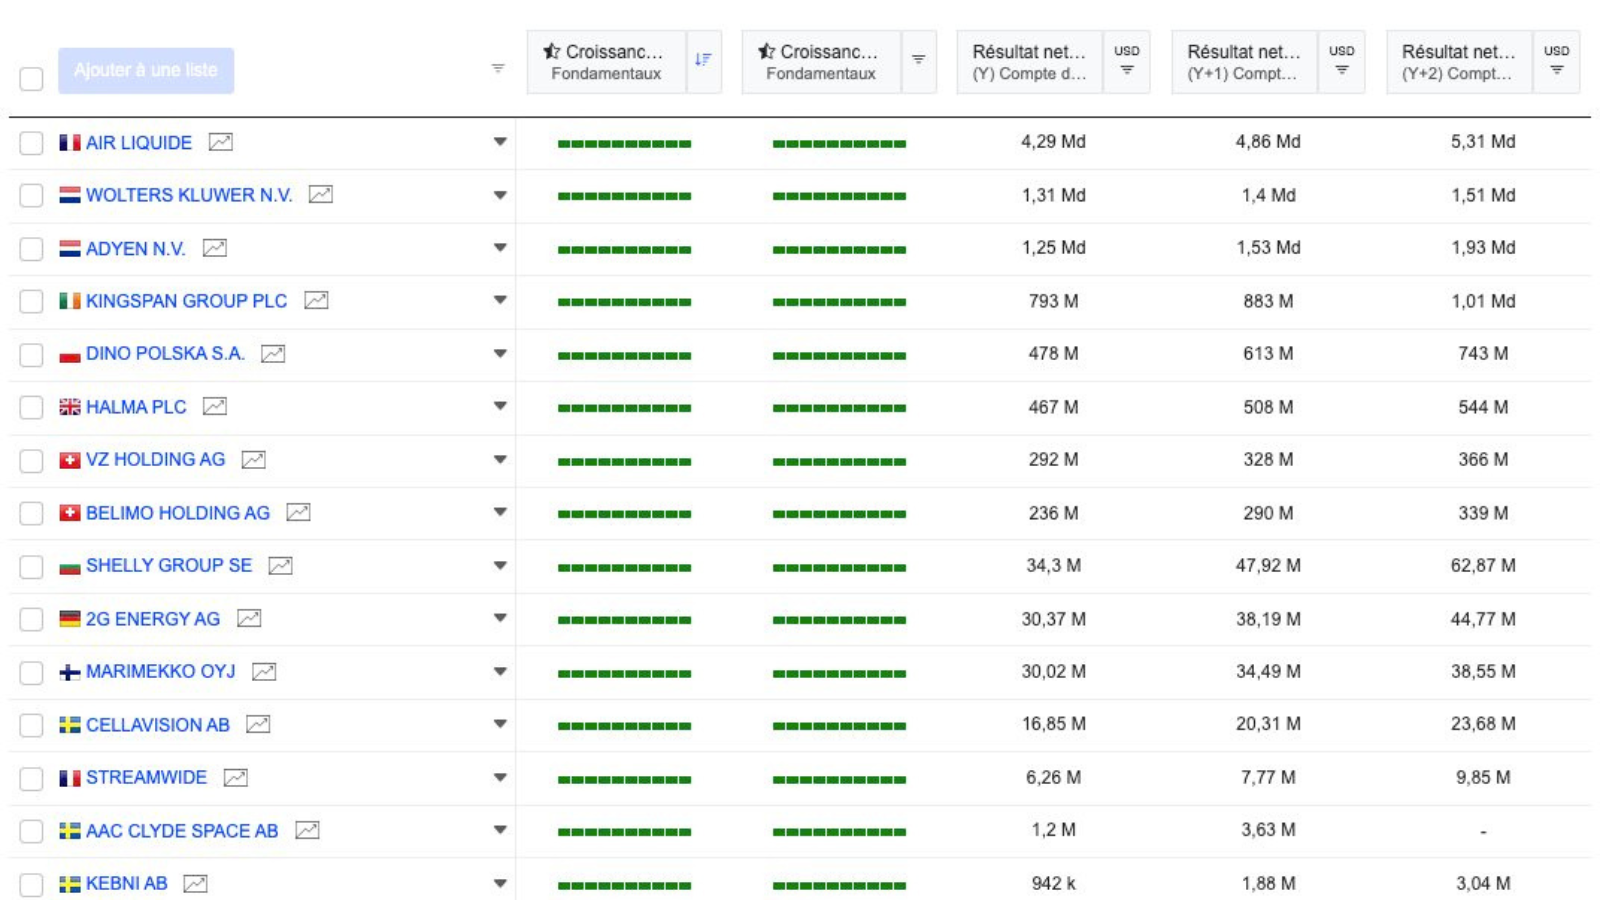Expand dropdown arrow on KINGSPAN GROUP row
Viewport: 1600px width, 900px height.
(x=500, y=300)
